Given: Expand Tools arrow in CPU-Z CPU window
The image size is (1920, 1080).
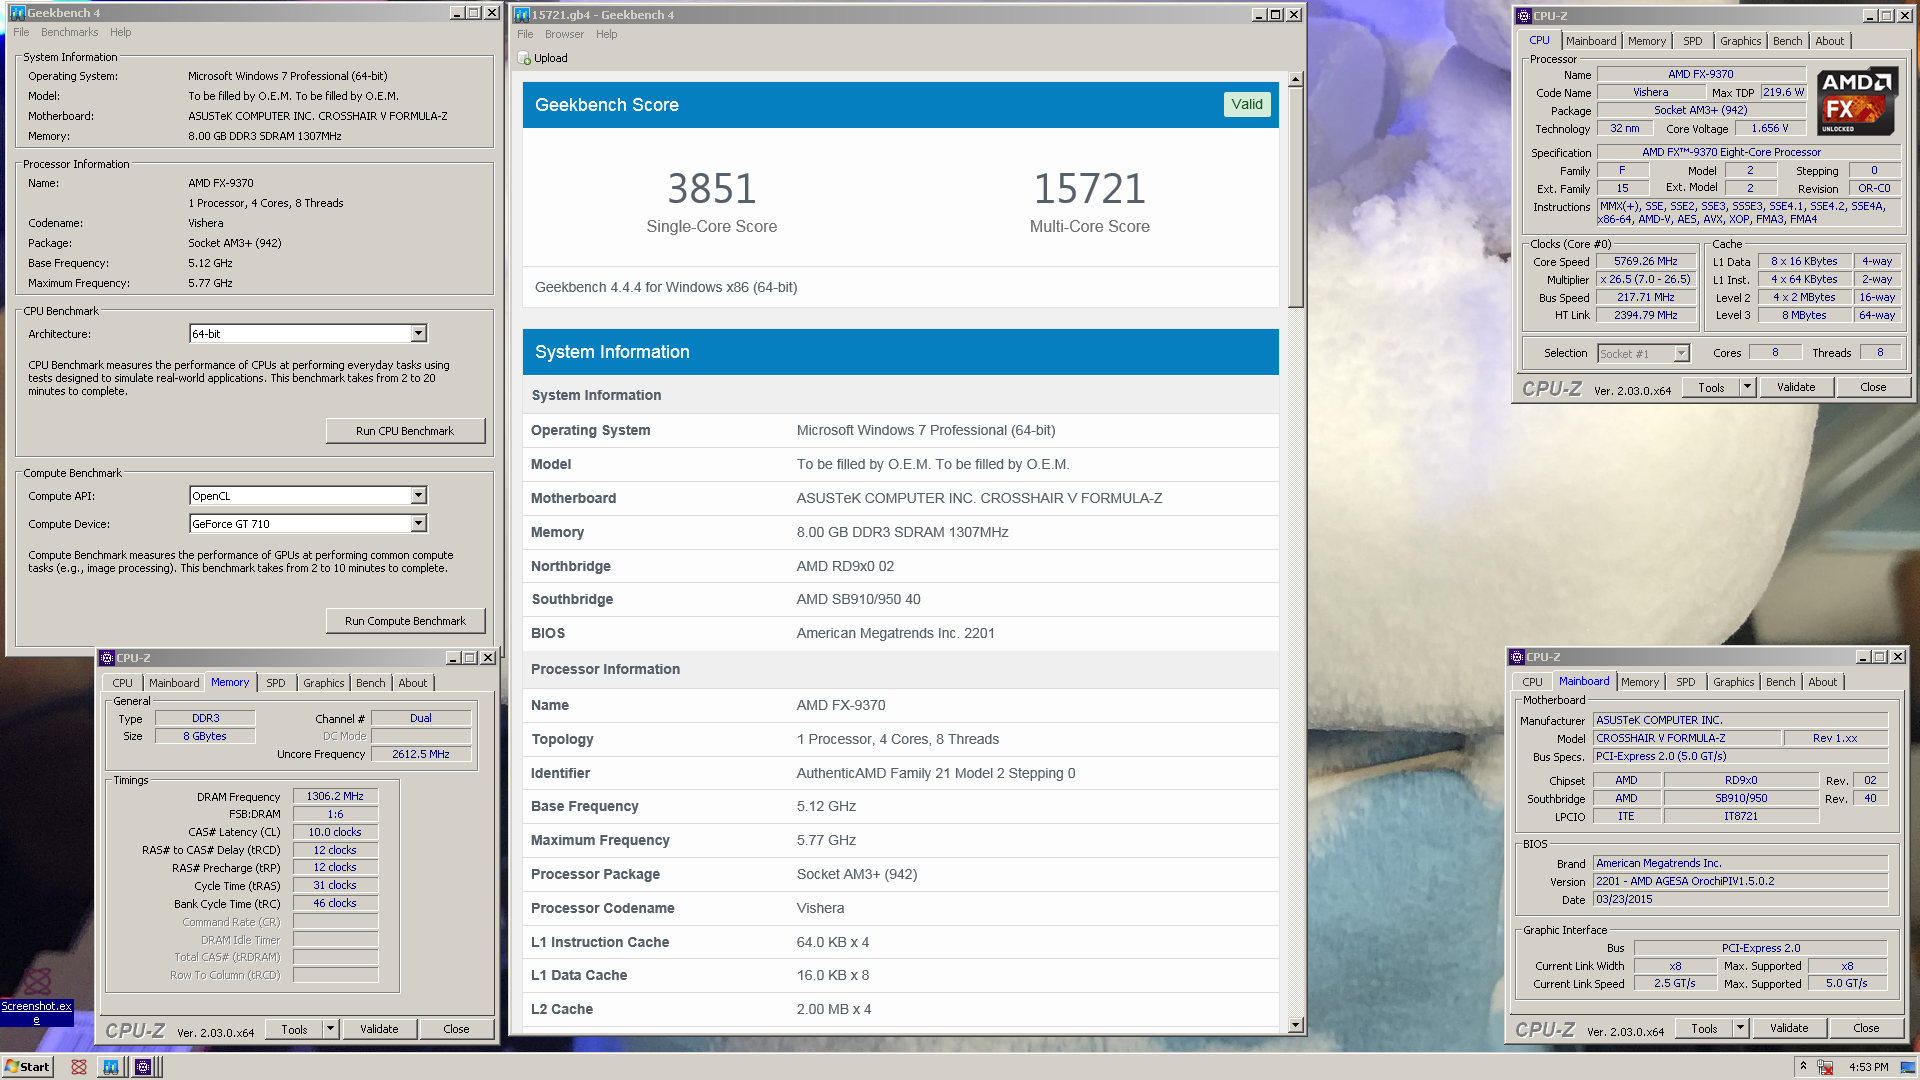Looking at the screenshot, I should coord(1748,387).
